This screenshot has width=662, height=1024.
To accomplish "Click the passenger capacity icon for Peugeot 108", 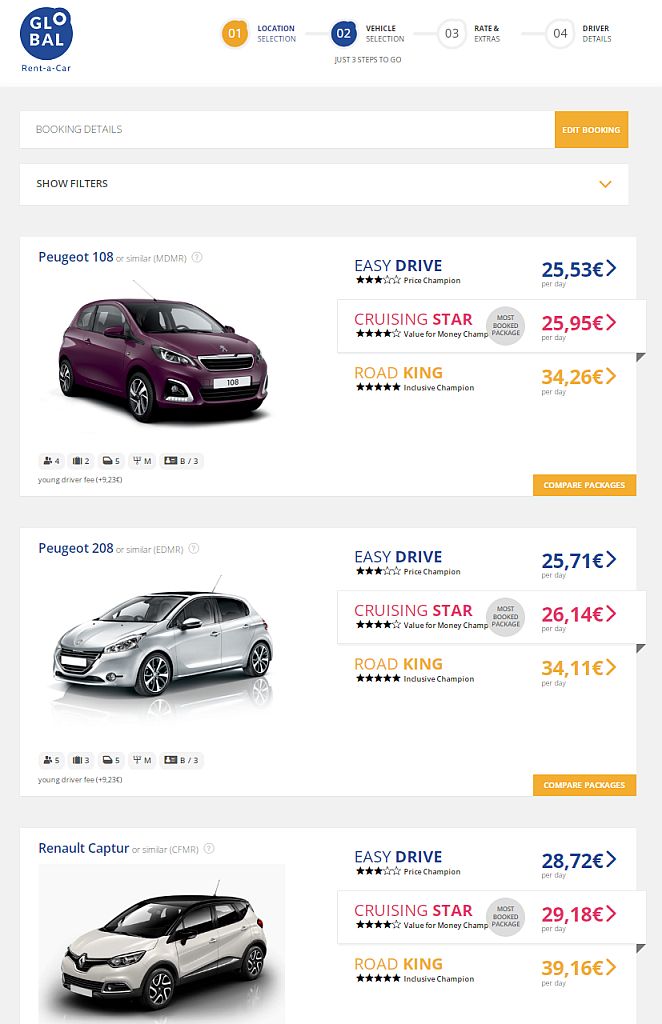I will [48, 461].
